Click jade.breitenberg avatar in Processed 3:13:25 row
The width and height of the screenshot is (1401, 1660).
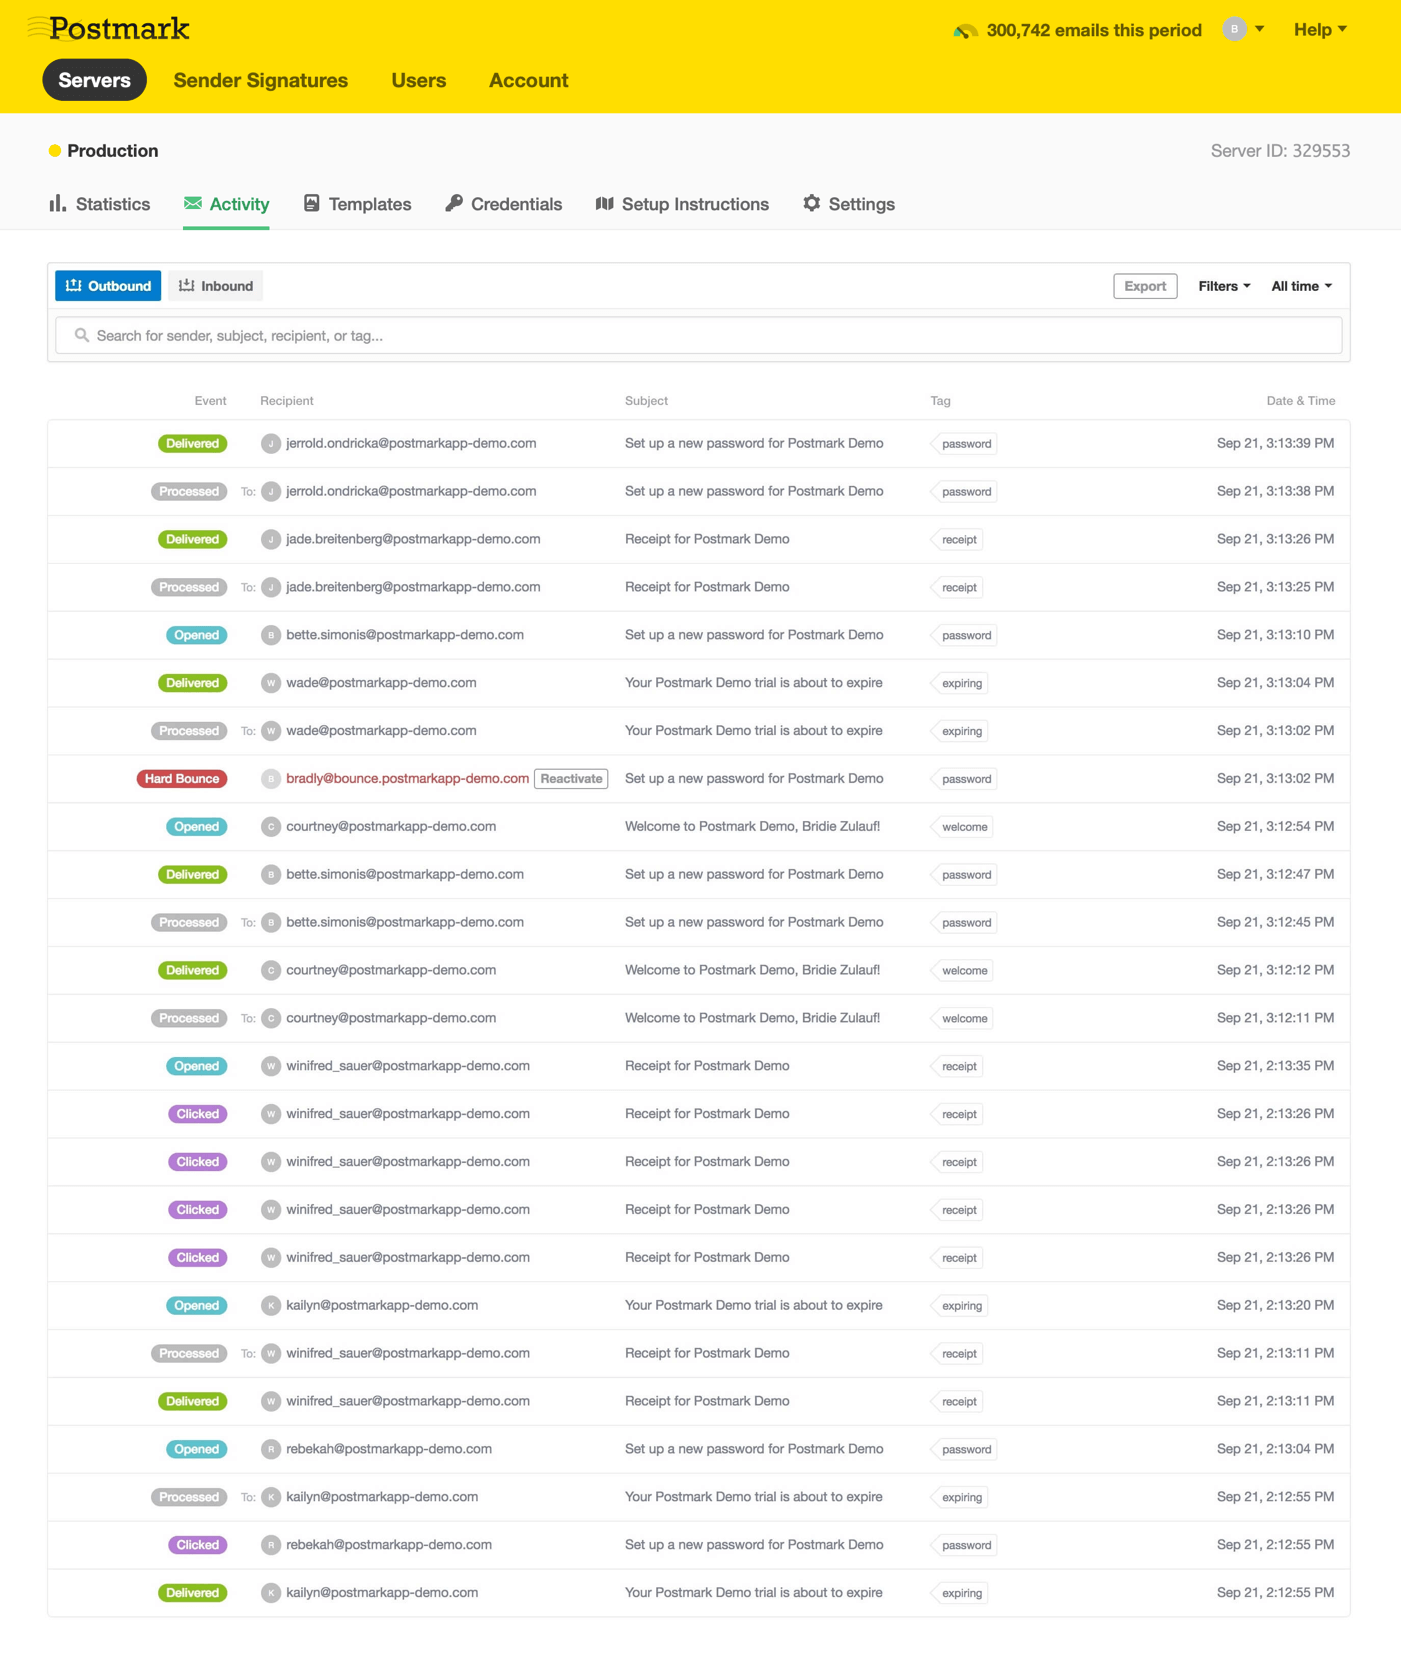pyautogui.click(x=271, y=588)
